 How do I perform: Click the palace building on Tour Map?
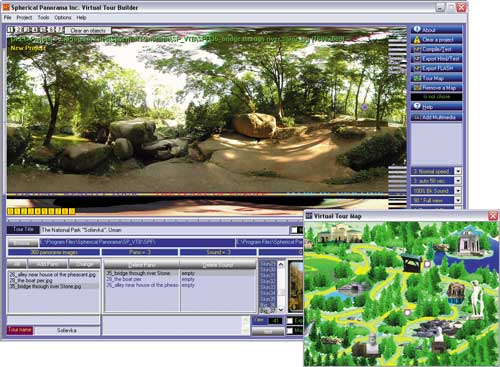tap(340, 233)
